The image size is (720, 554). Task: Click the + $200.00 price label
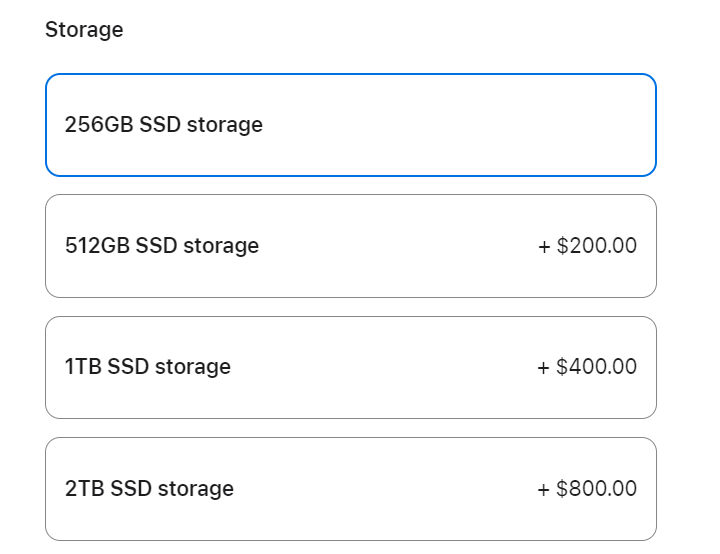coord(587,245)
